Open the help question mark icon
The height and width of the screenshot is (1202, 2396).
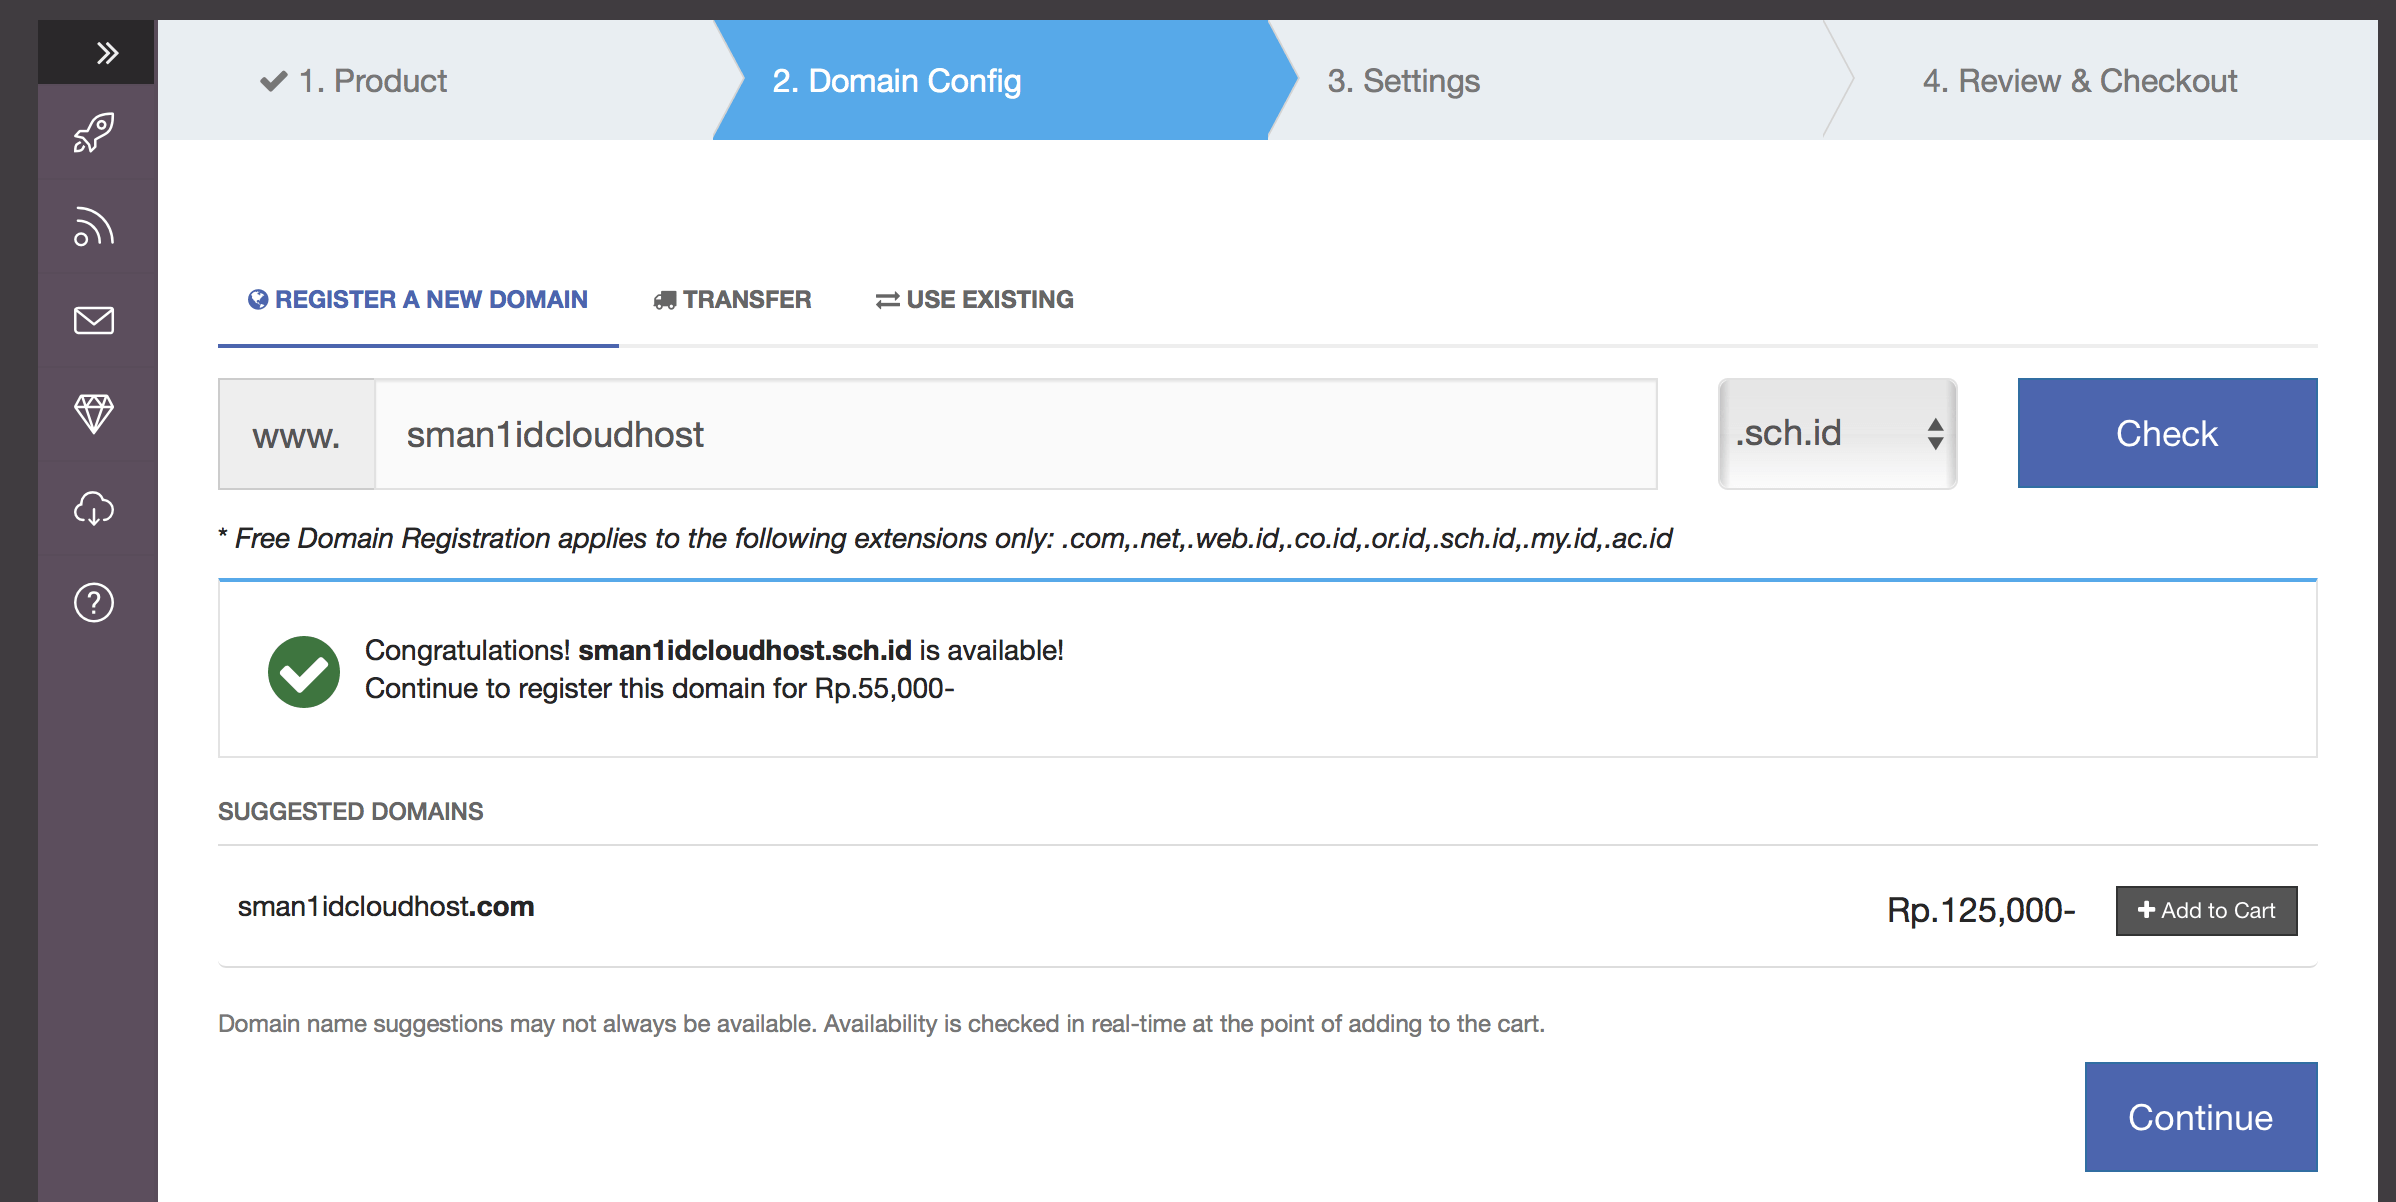tap(94, 602)
